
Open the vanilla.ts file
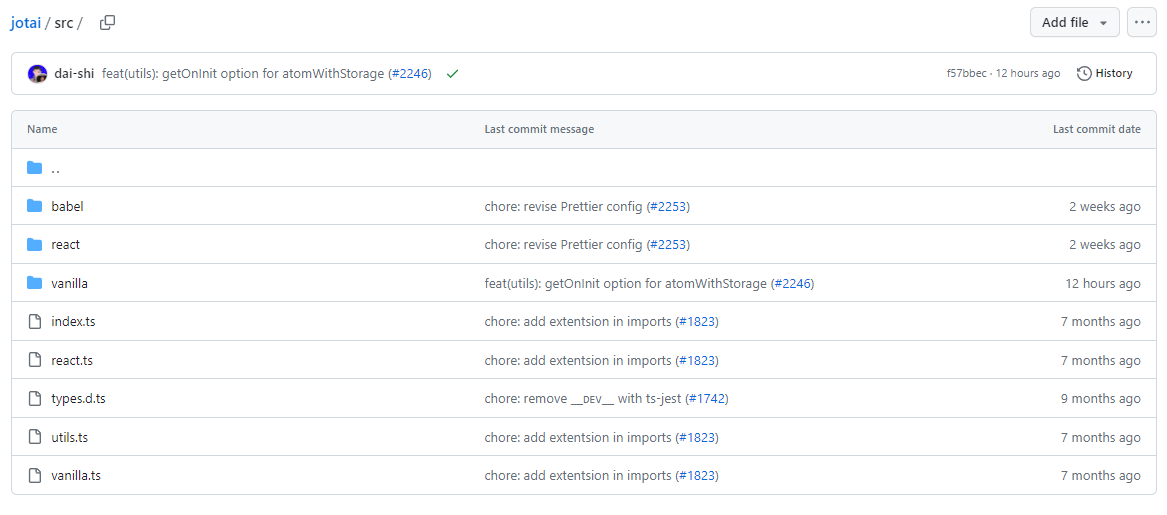(x=76, y=475)
